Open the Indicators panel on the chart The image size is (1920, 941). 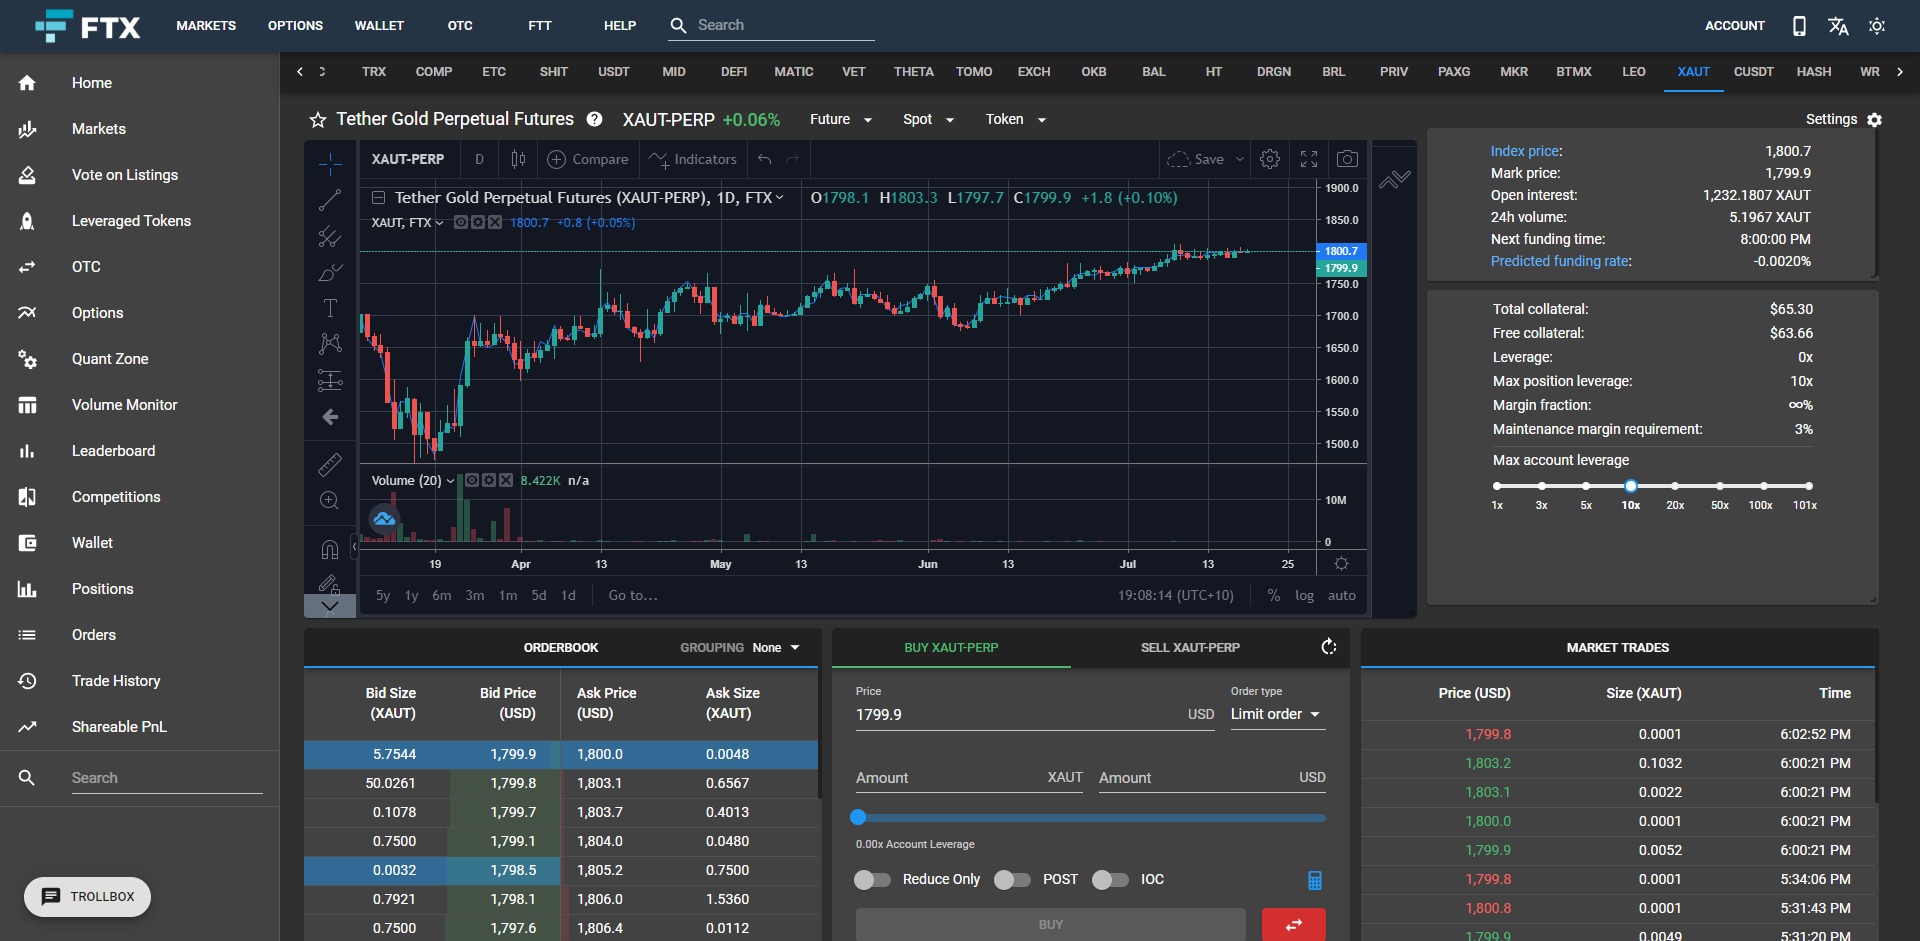pos(692,159)
